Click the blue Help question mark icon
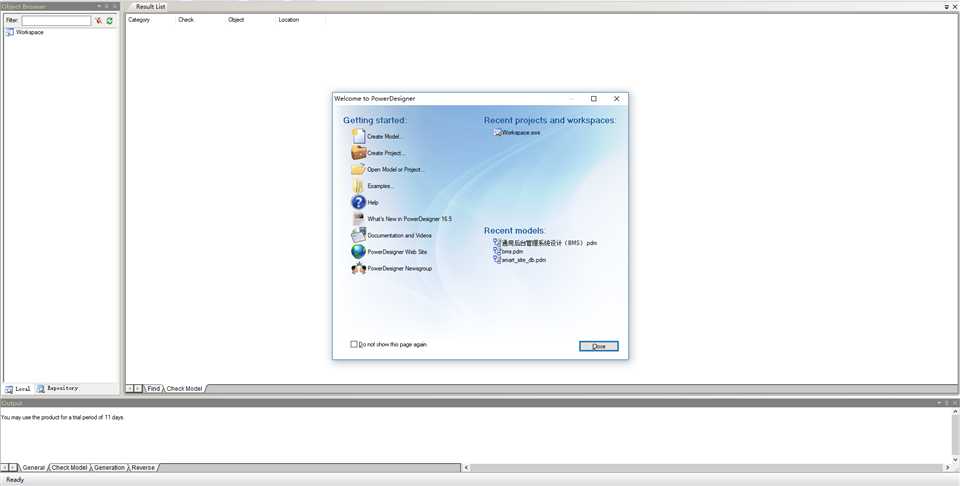This screenshot has width=960, height=486. (359, 202)
